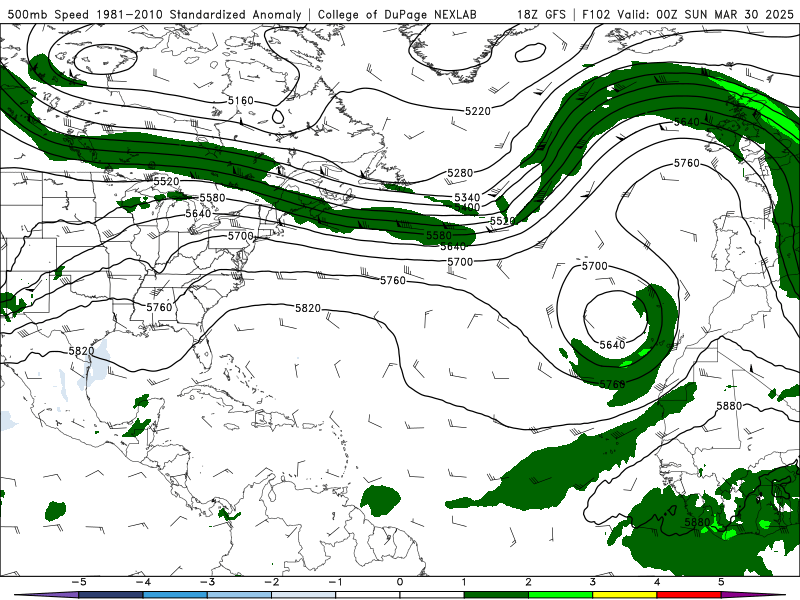This screenshot has width=800, height=600.
Task: Click the 5400 contour label
Action: [x=467, y=207]
